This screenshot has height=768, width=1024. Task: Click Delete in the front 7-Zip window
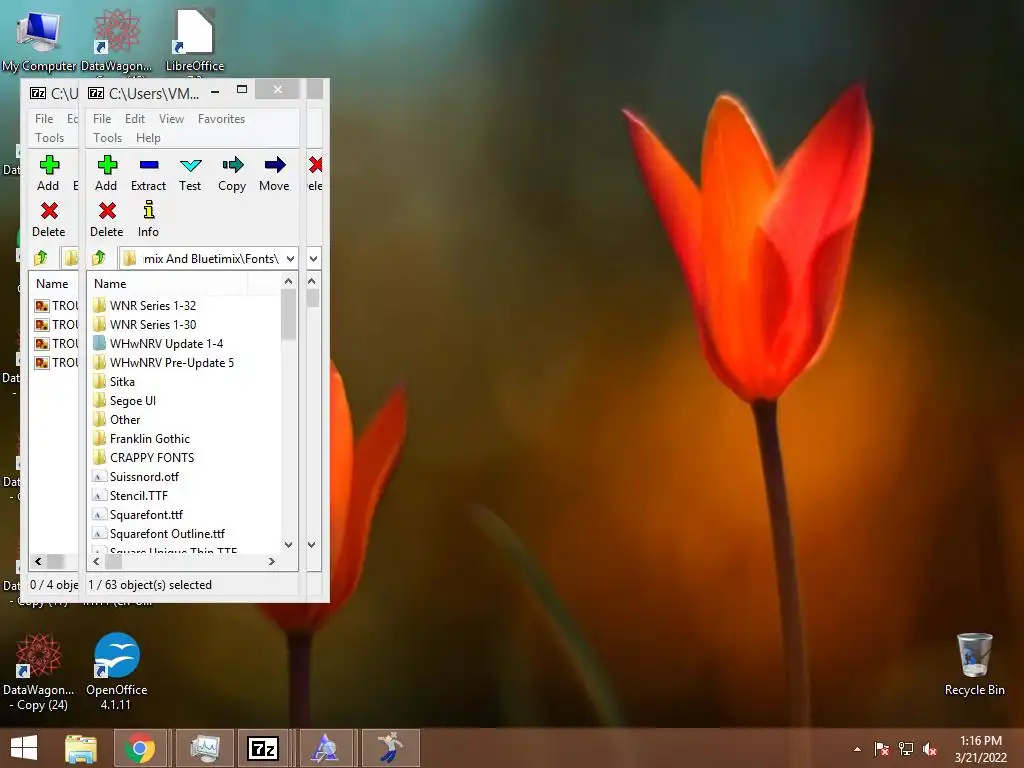[x=106, y=219]
